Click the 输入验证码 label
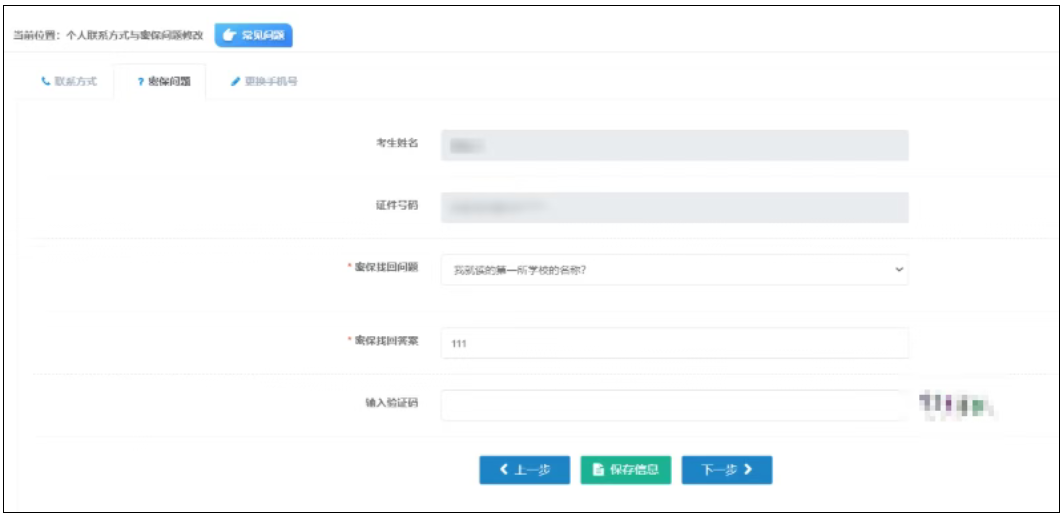The image size is (1062, 518). click(391, 403)
